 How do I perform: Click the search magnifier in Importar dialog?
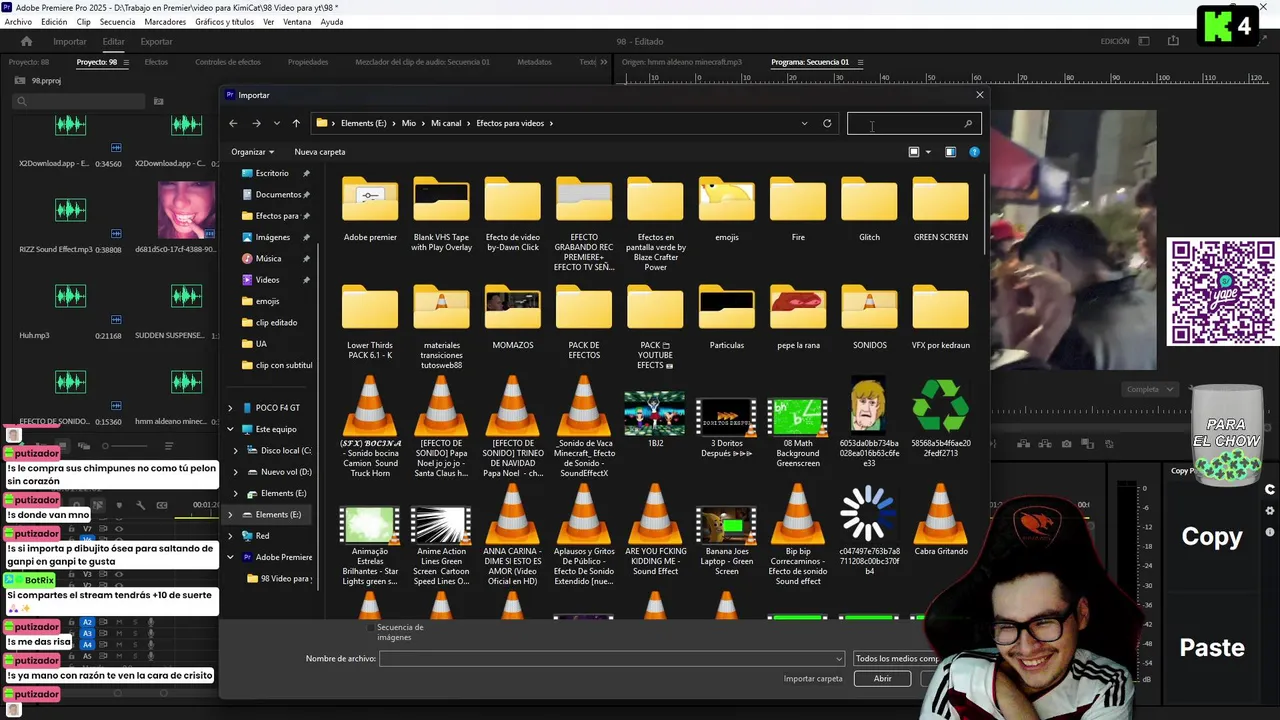[968, 124]
